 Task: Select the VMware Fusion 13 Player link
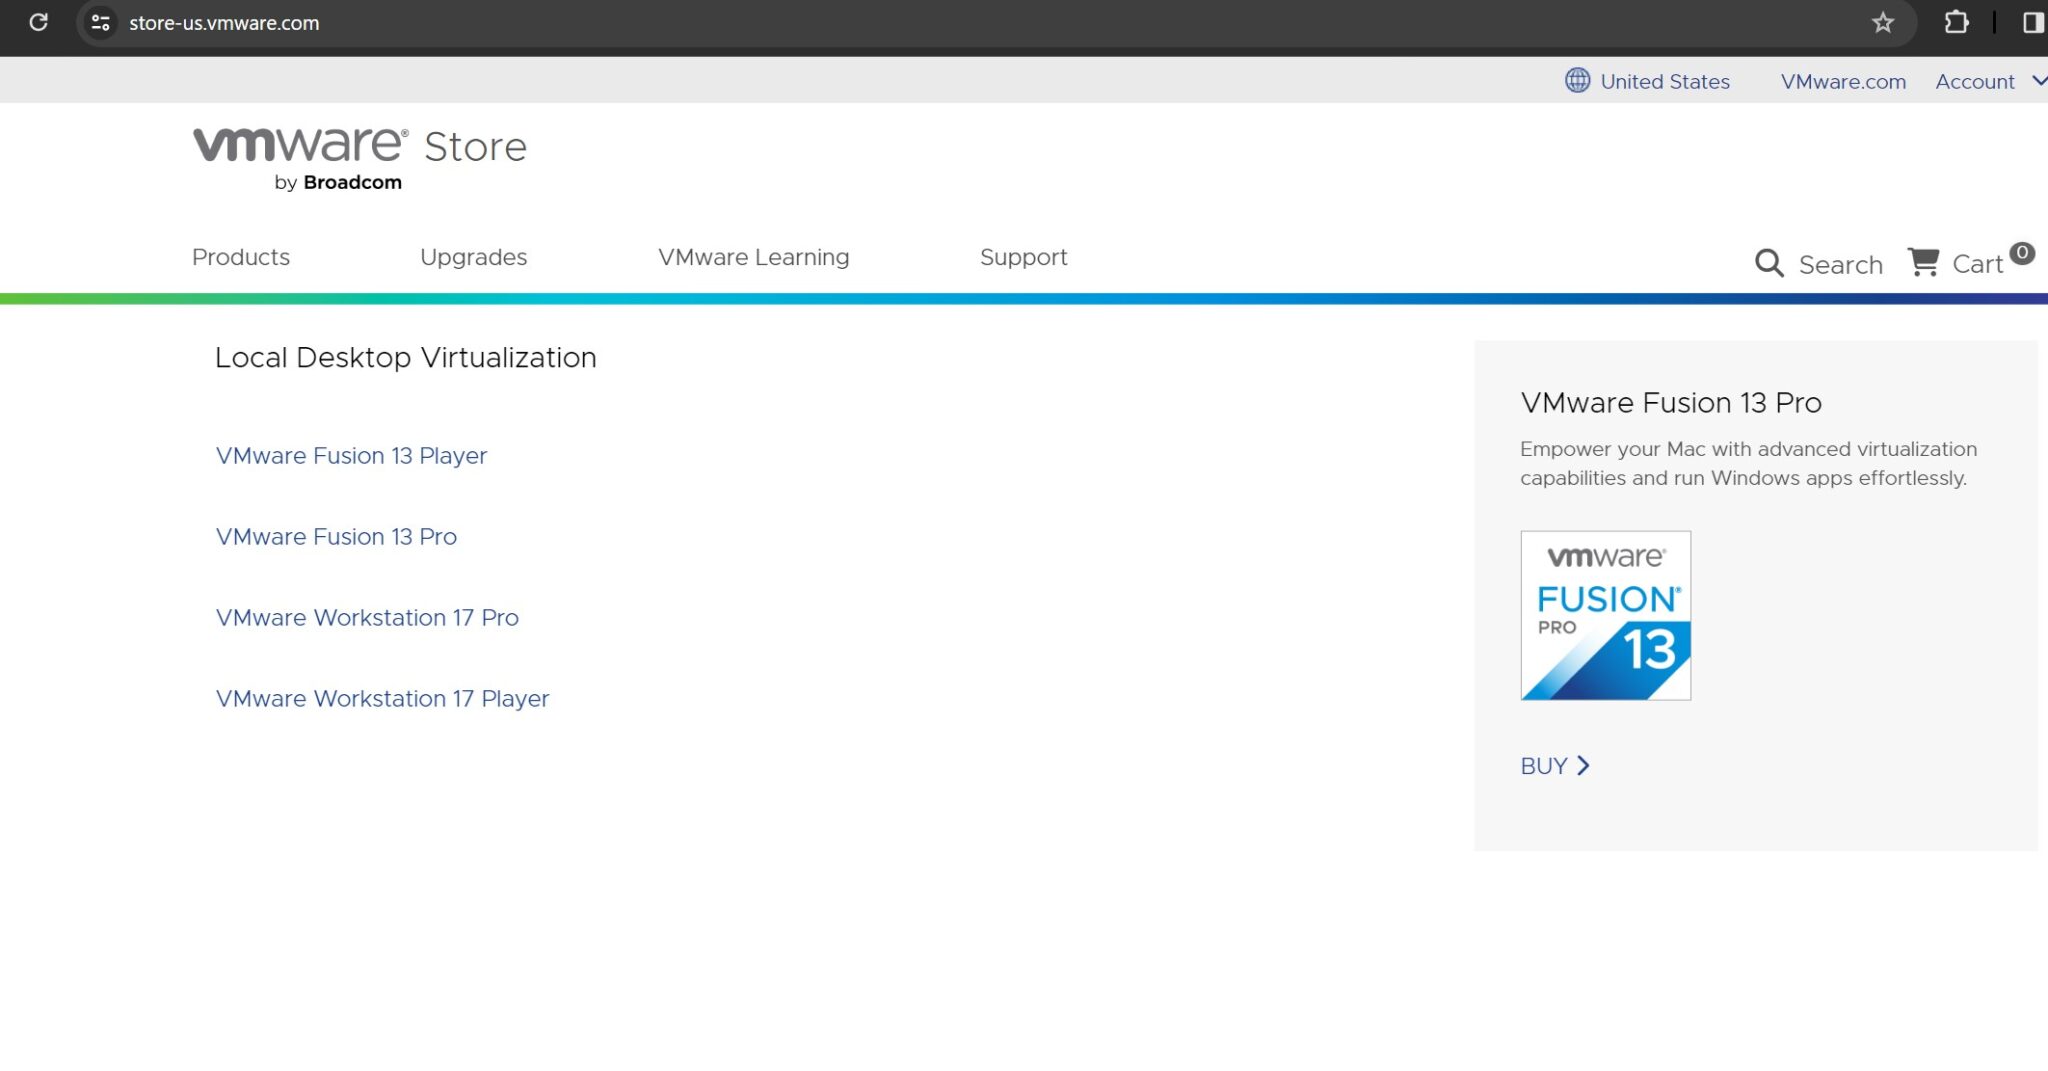pyautogui.click(x=351, y=455)
